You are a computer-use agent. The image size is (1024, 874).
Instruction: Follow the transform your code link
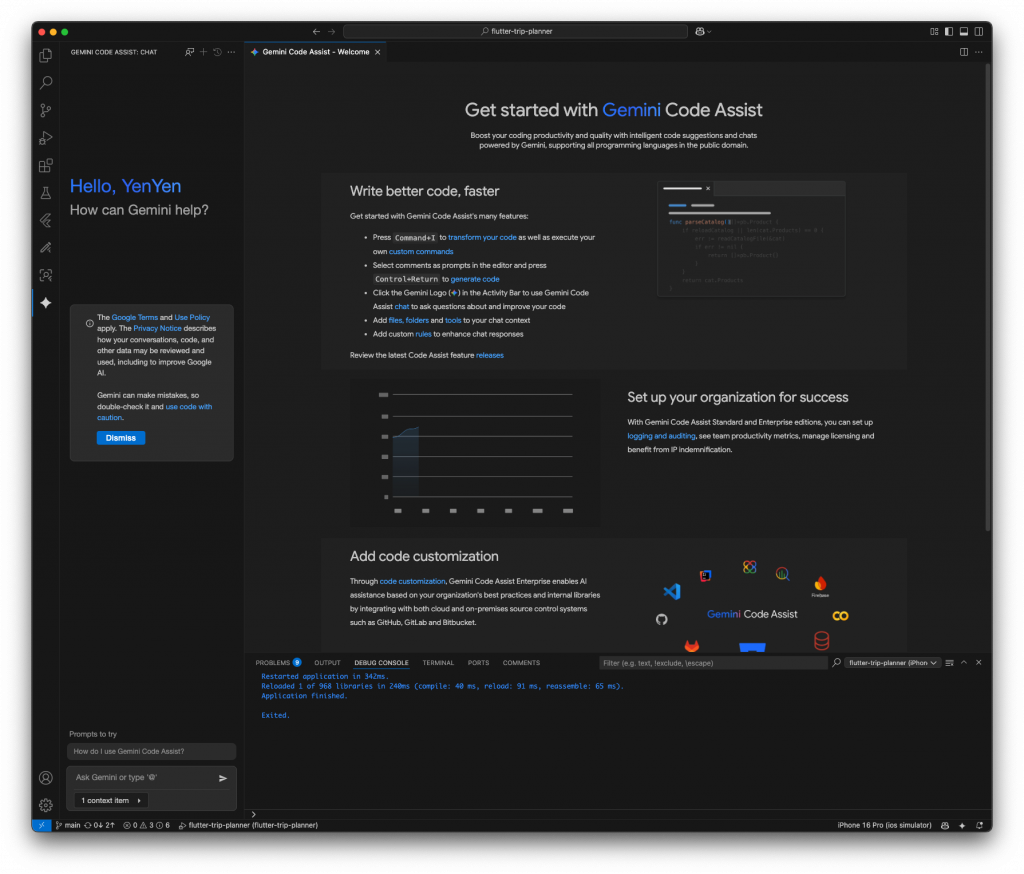coord(482,237)
